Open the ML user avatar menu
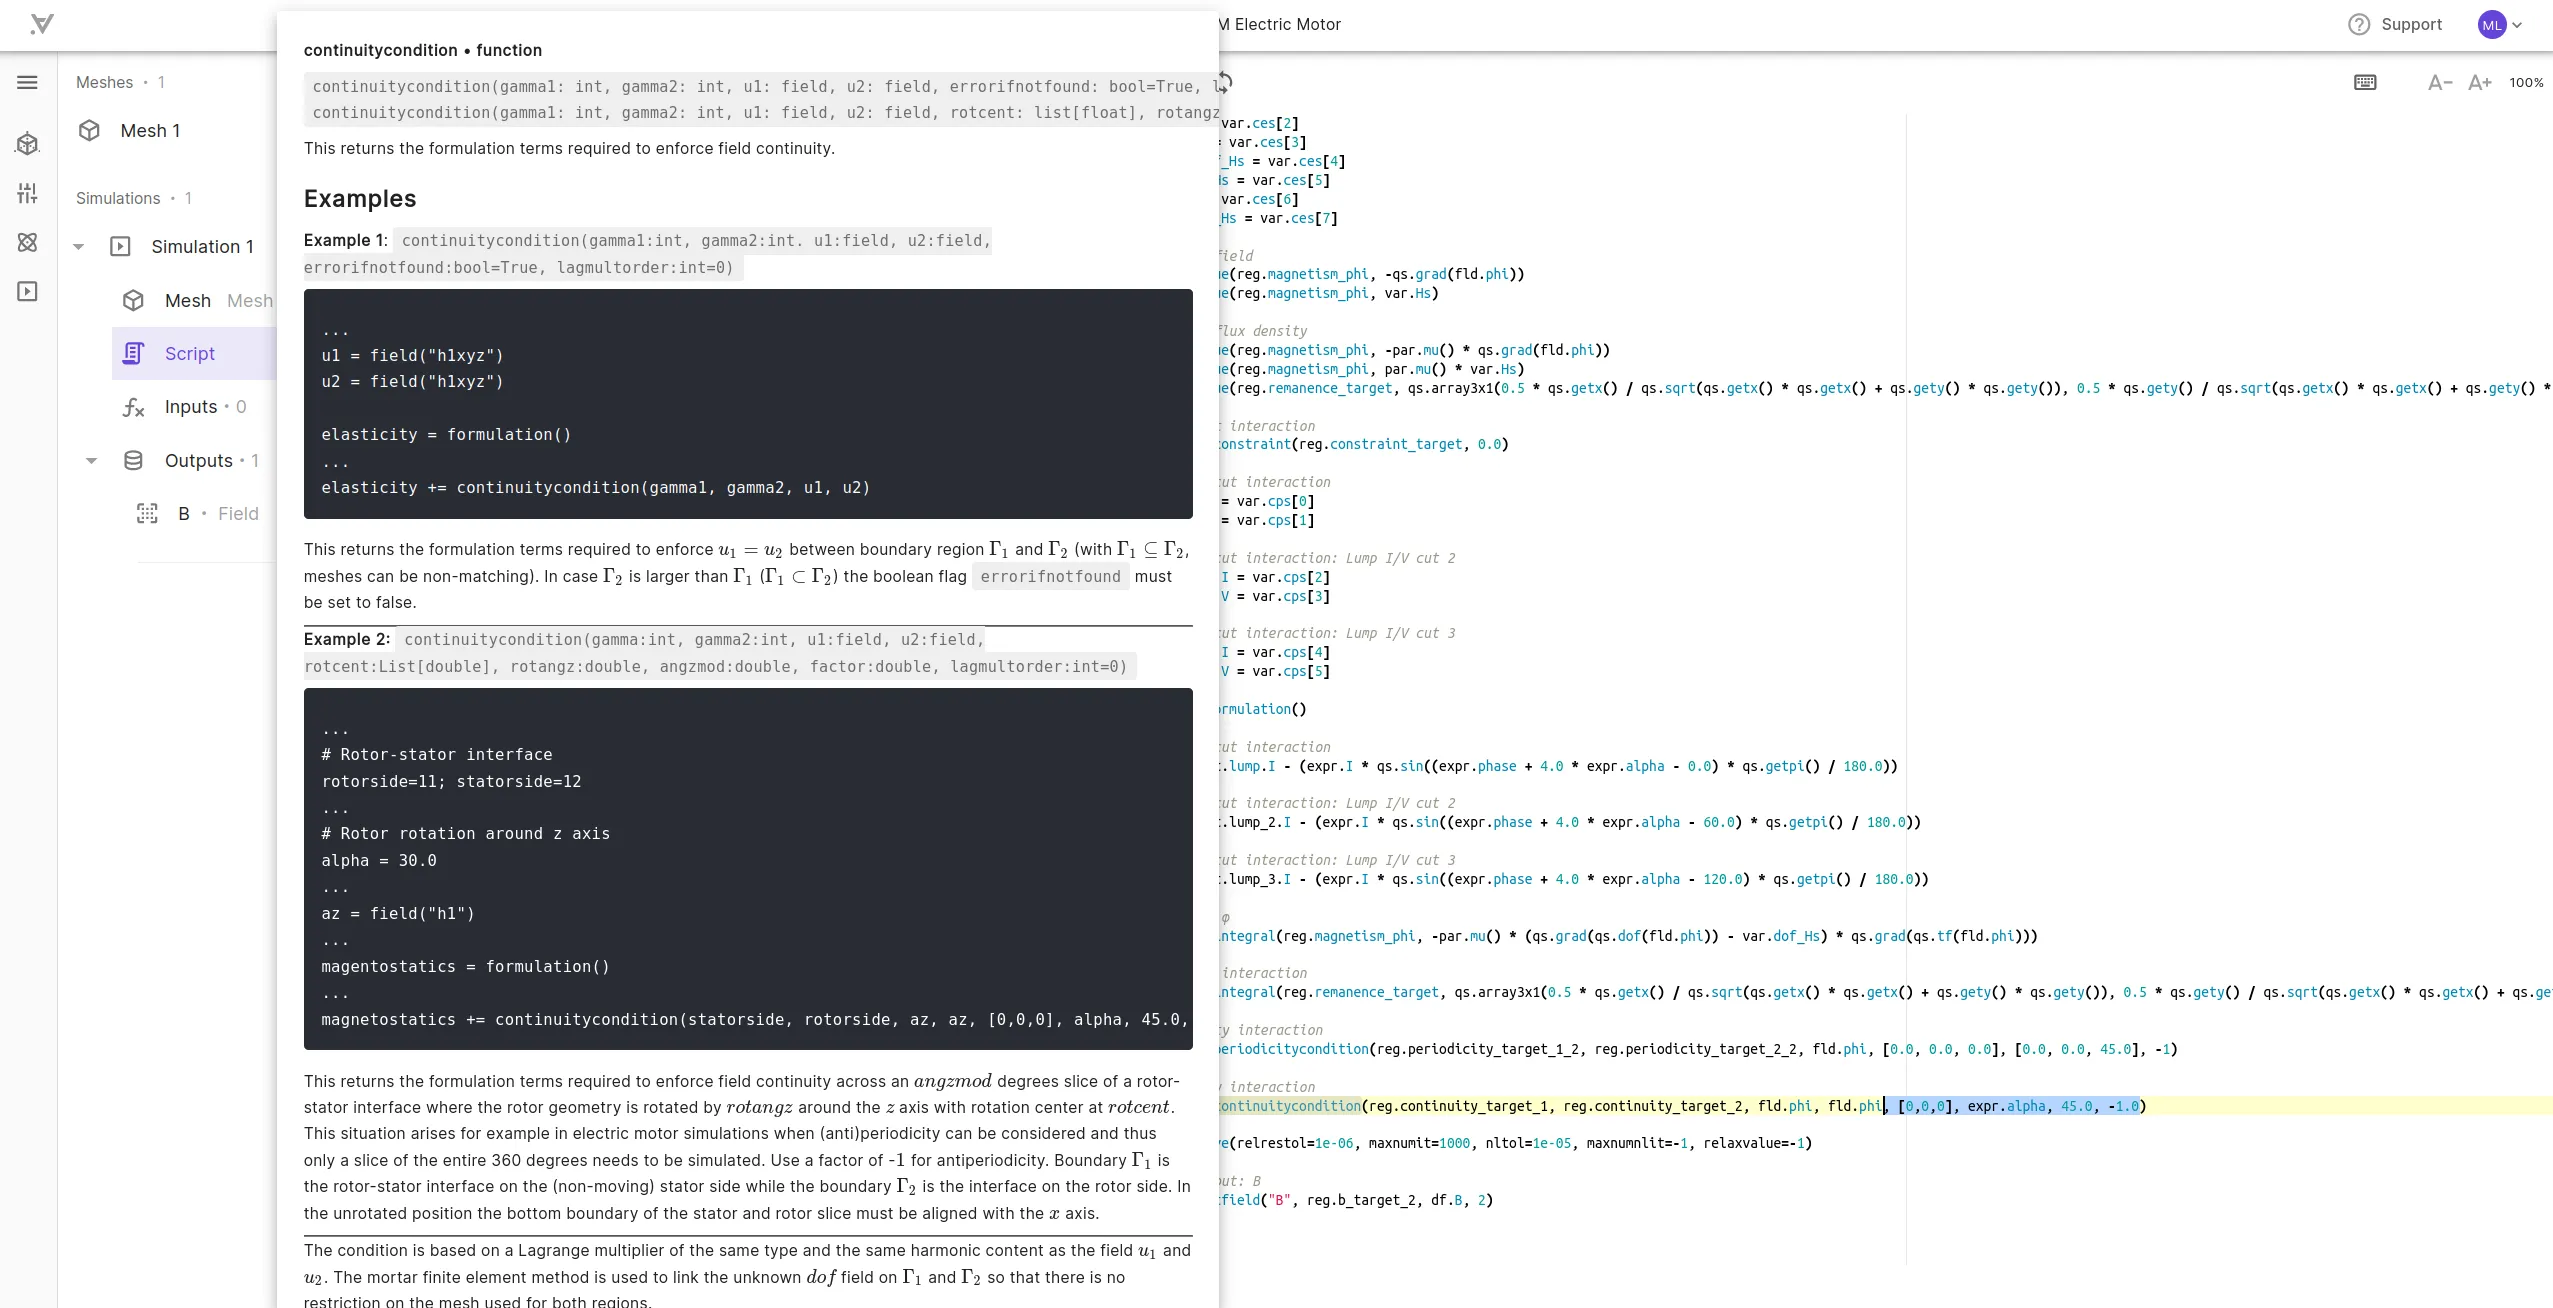 point(2500,25)
